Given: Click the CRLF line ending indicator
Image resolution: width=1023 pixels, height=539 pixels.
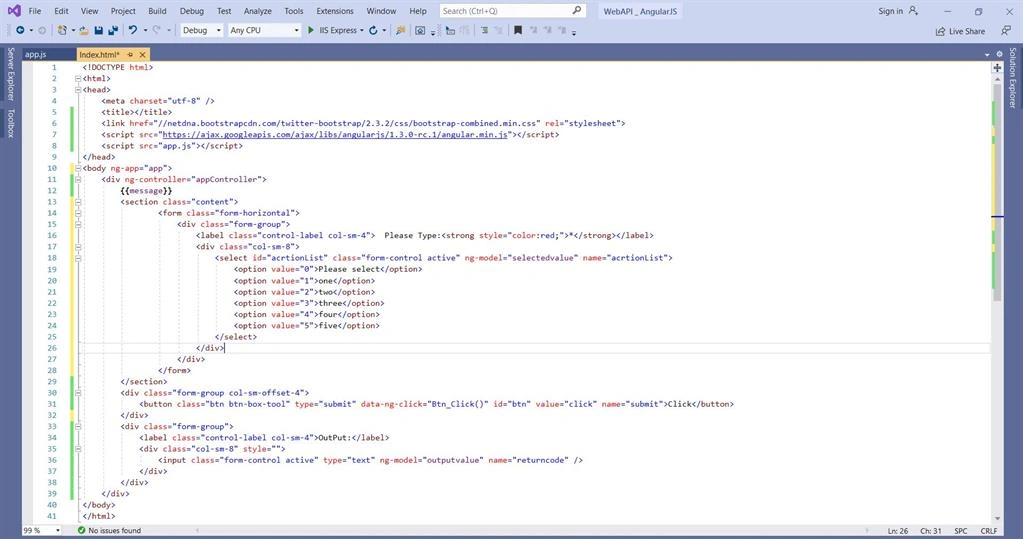Looking at the screenshot, I should click(988, 531).
